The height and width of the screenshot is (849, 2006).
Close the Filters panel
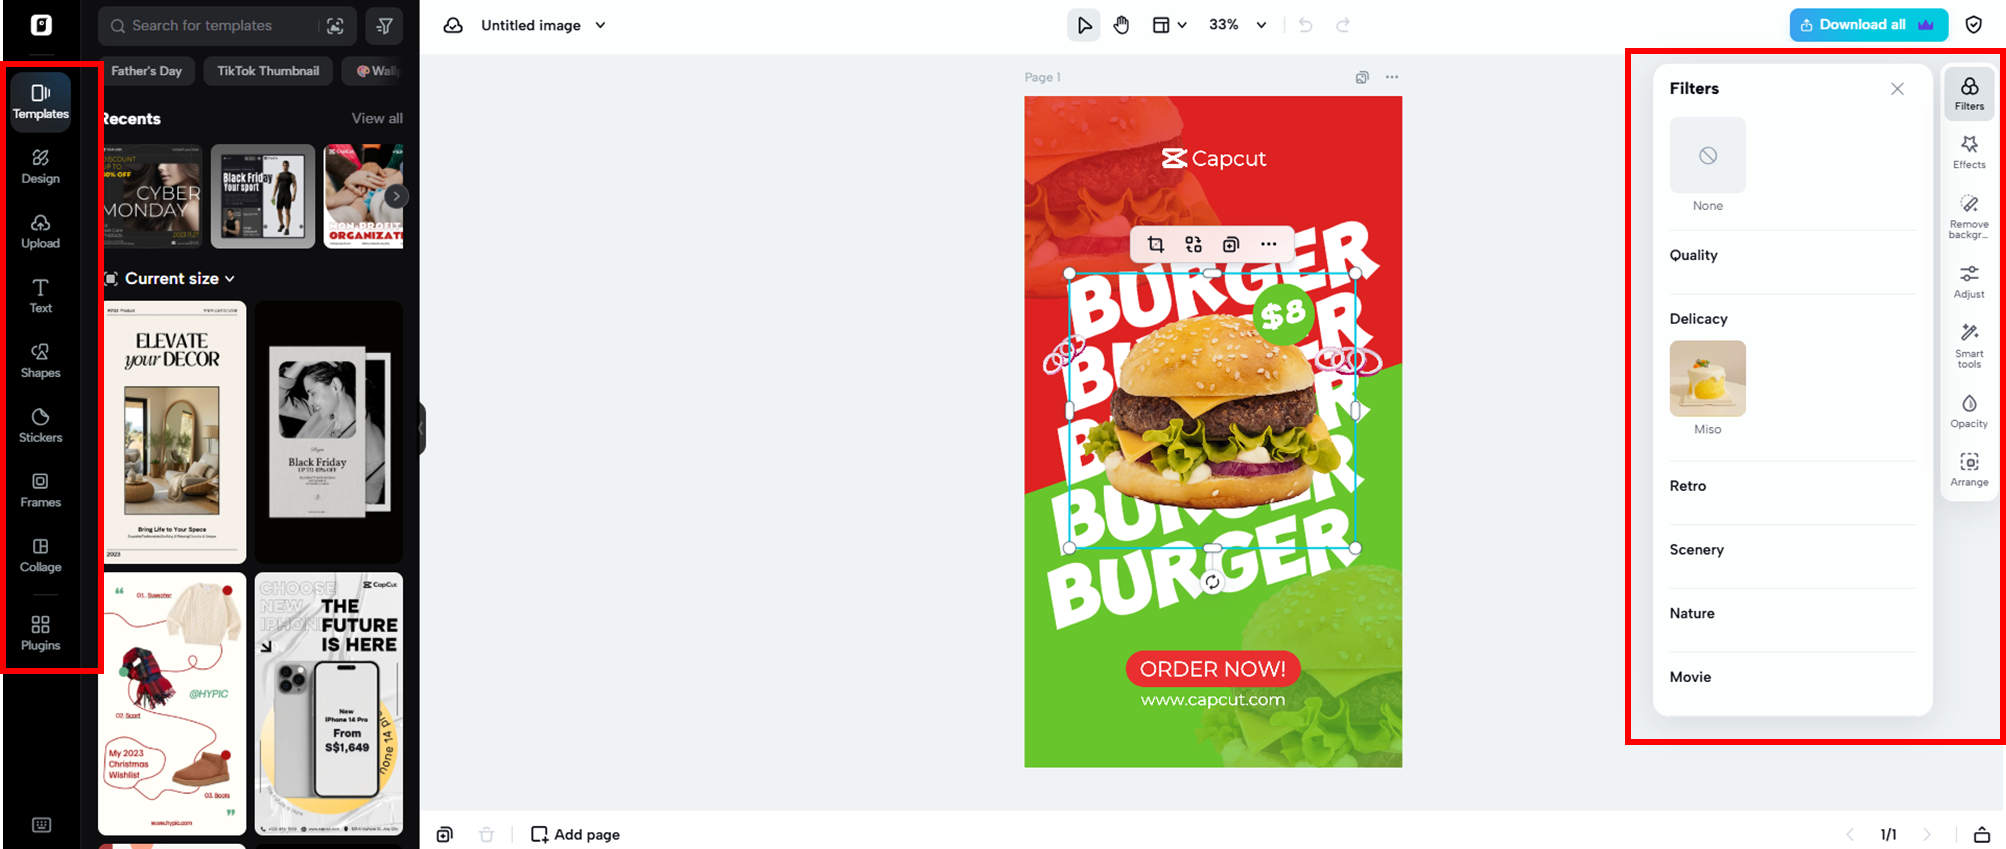1897,89
